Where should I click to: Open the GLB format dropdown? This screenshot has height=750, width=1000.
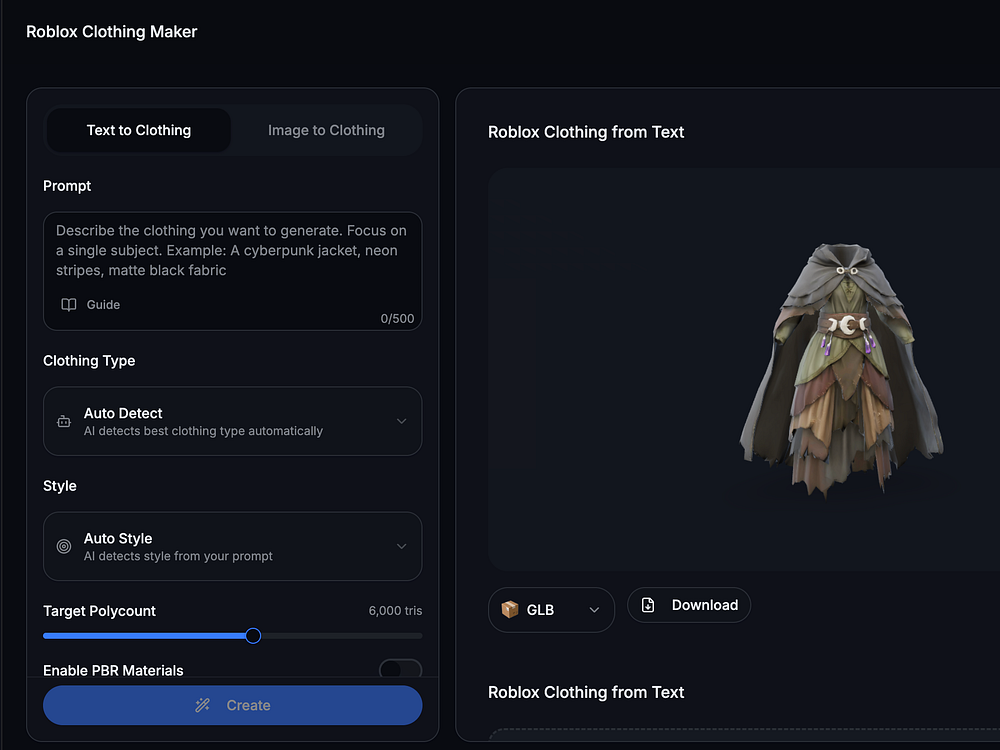(593, 610)
